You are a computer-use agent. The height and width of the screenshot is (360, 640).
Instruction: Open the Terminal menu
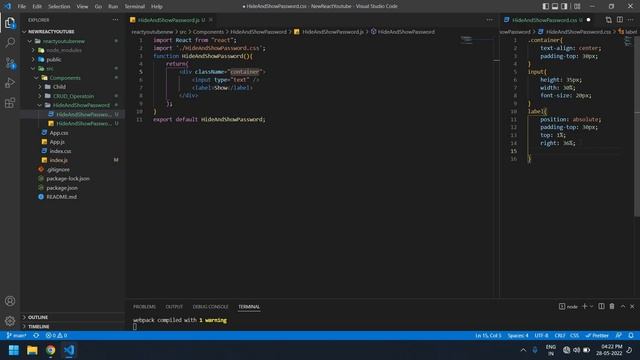click(x=135, y=6)
